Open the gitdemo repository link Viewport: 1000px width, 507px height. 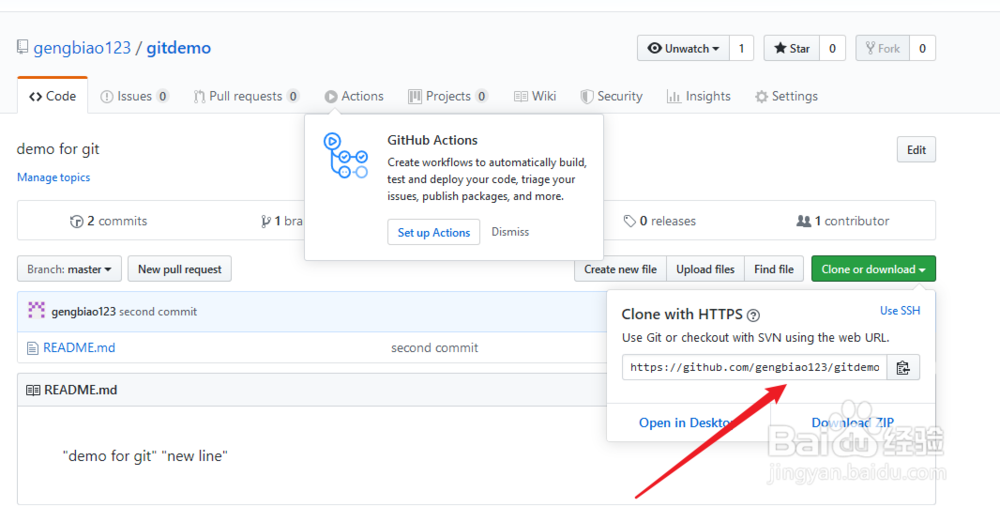179,48
